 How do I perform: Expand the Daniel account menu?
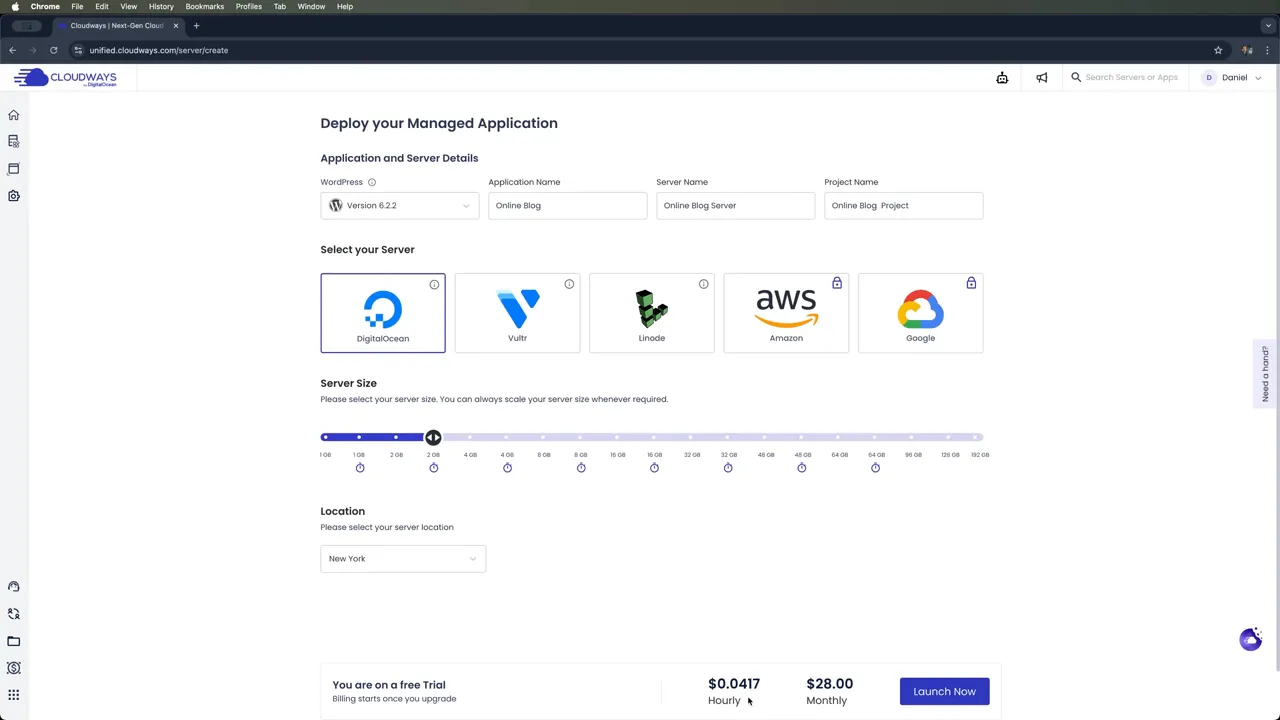(x=1234, y=78)
